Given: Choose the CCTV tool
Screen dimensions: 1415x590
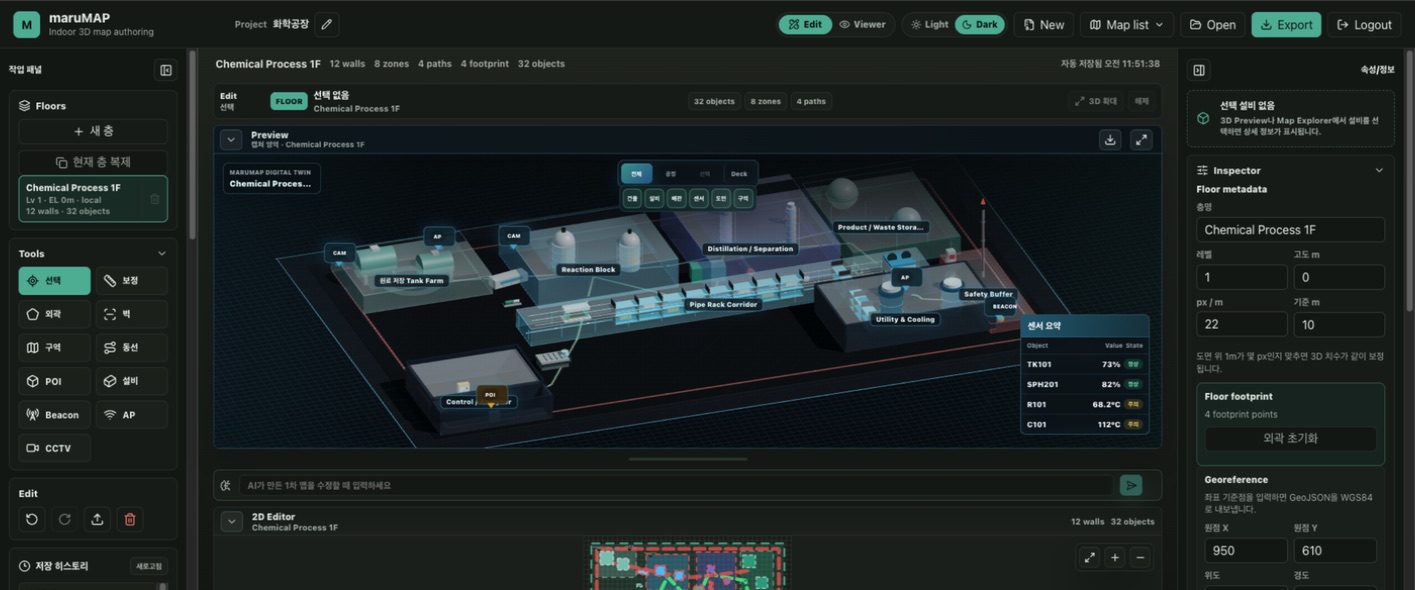Looking at the screenshot, I should point(54,448).
